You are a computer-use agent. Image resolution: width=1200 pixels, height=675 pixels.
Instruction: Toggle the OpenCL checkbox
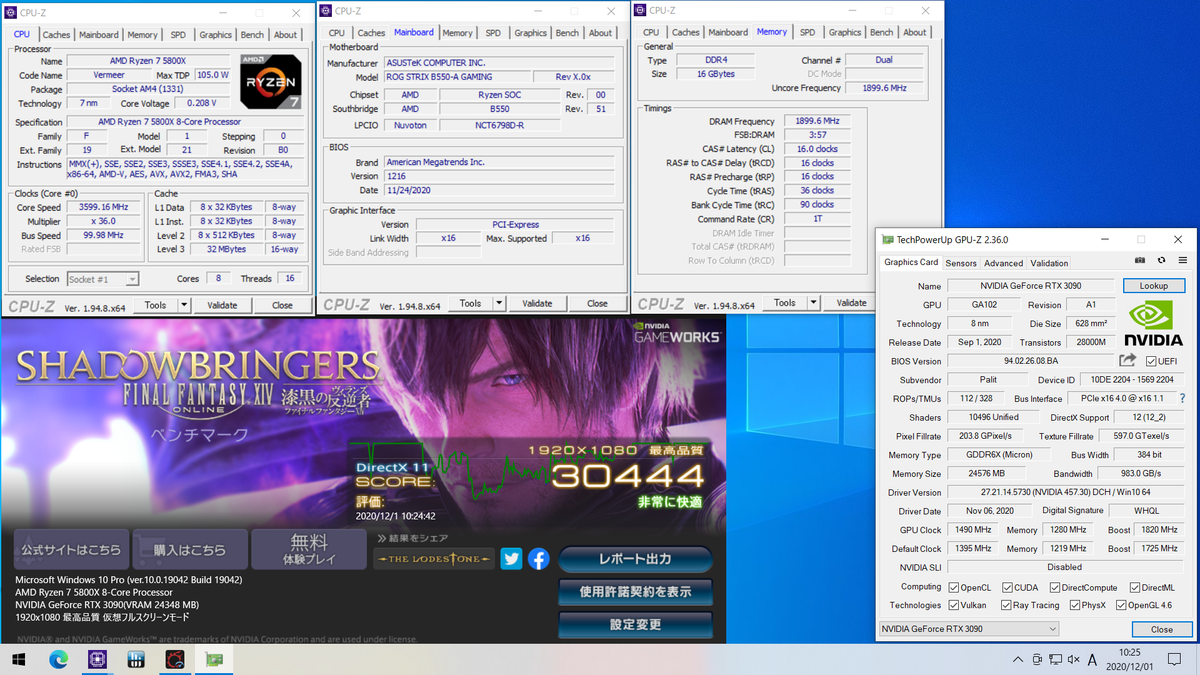pyautogui.click(x=952, y=587)
